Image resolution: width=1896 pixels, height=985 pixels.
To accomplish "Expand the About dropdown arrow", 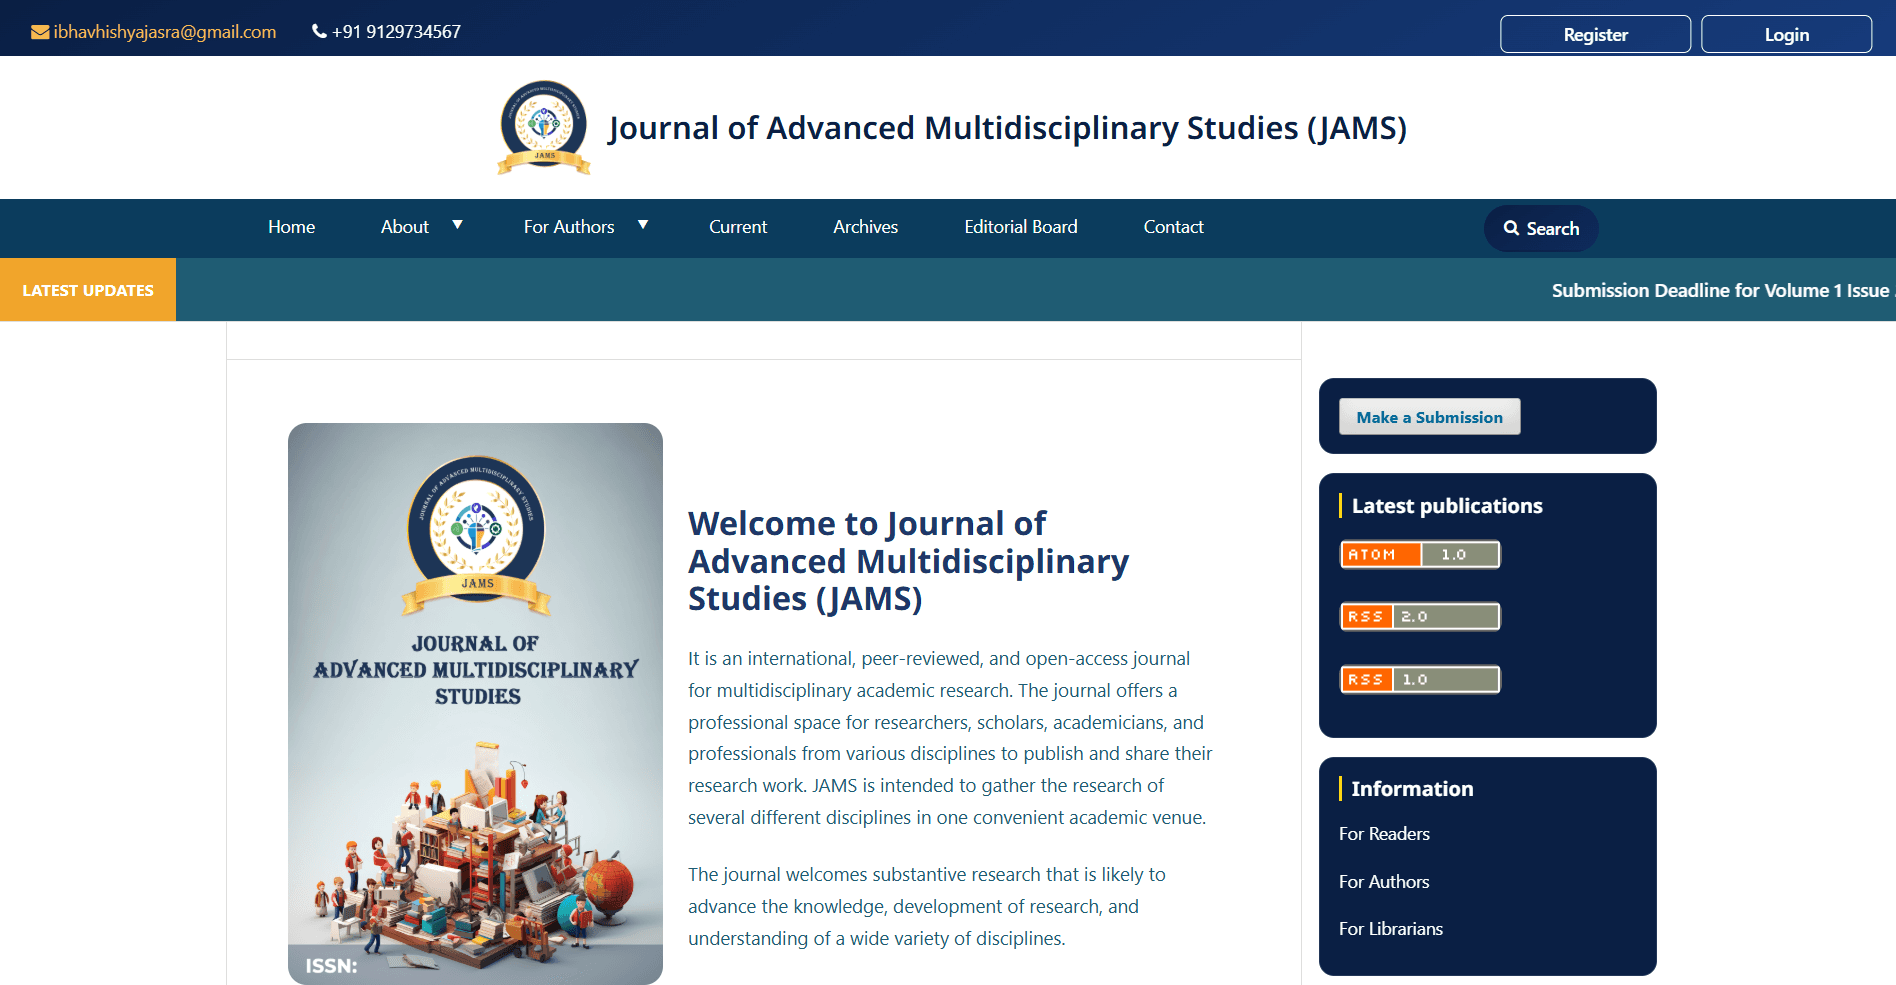I will coord(457,225).
